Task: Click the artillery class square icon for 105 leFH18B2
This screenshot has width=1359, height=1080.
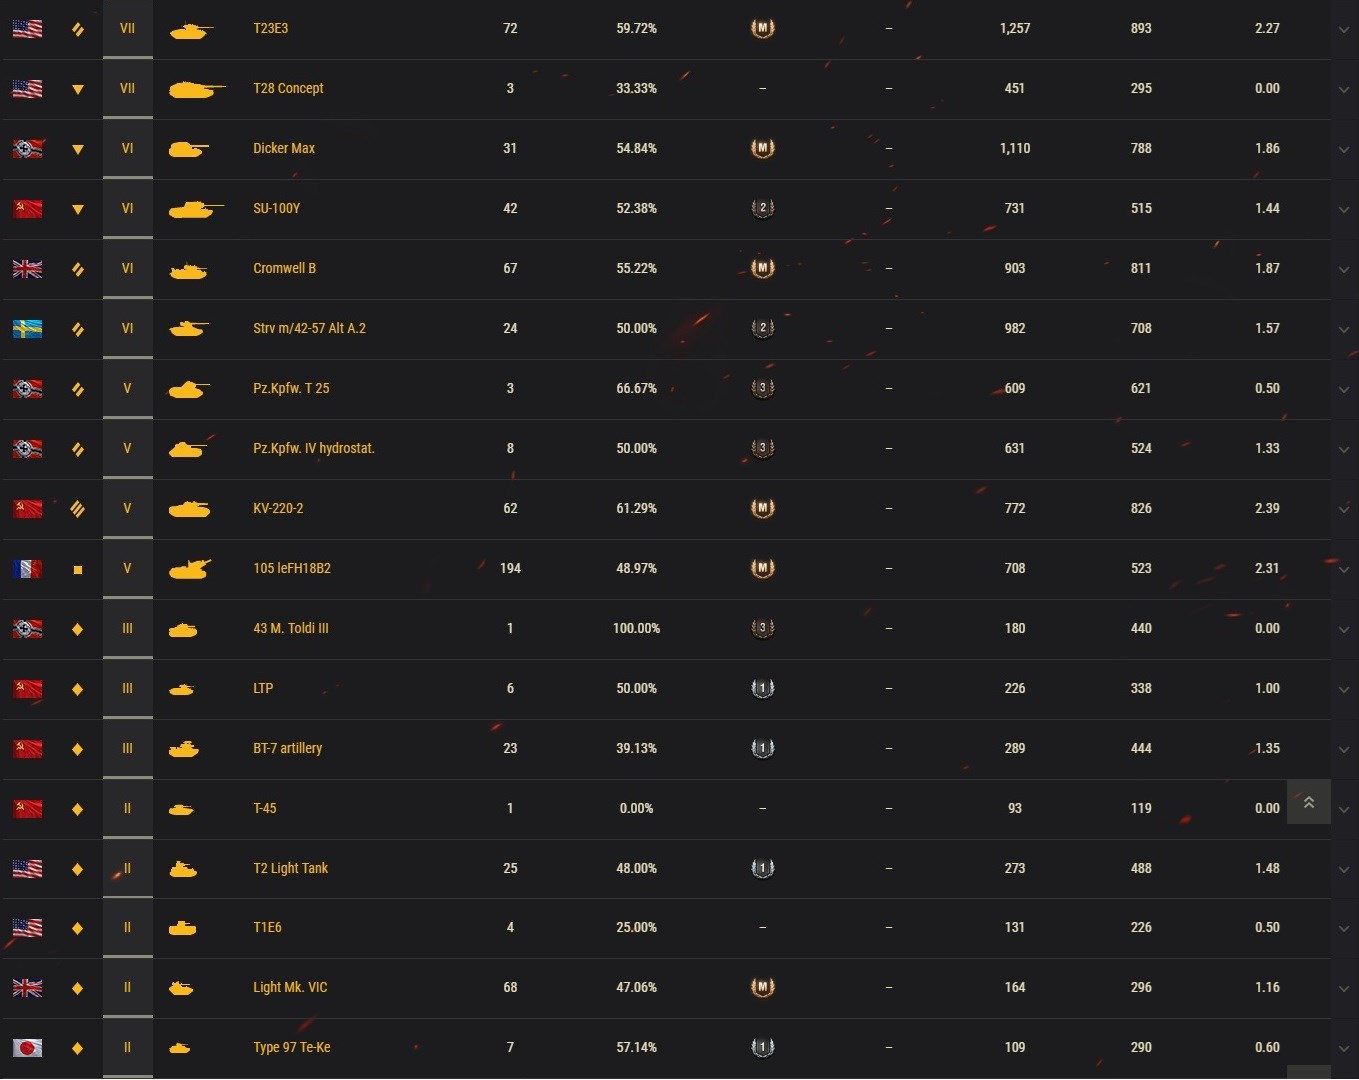Action: pyautogui.click(x=78, y=569)
